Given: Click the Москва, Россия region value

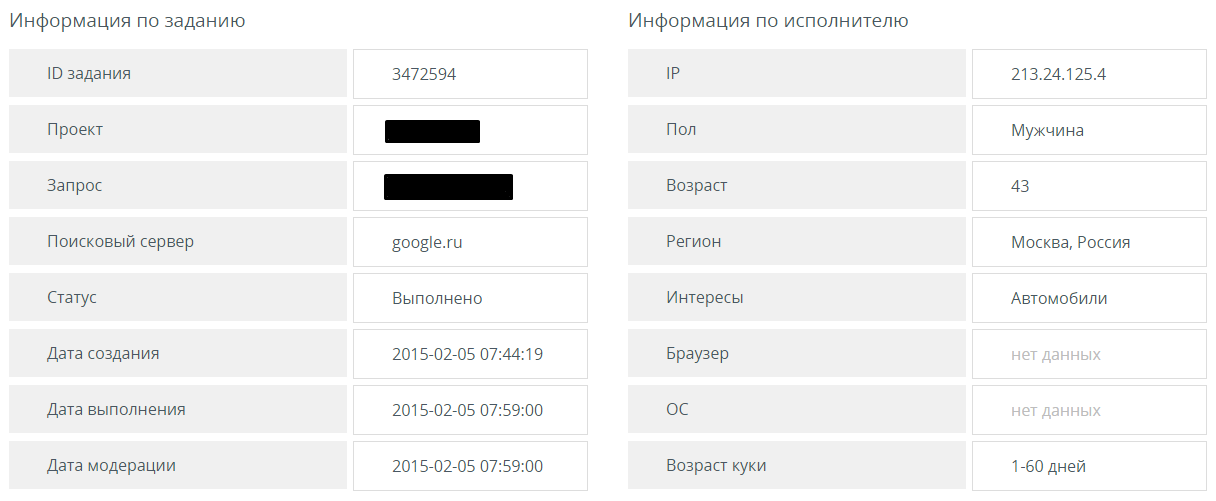Looking at the screenshot, I should click(1070, 242).
